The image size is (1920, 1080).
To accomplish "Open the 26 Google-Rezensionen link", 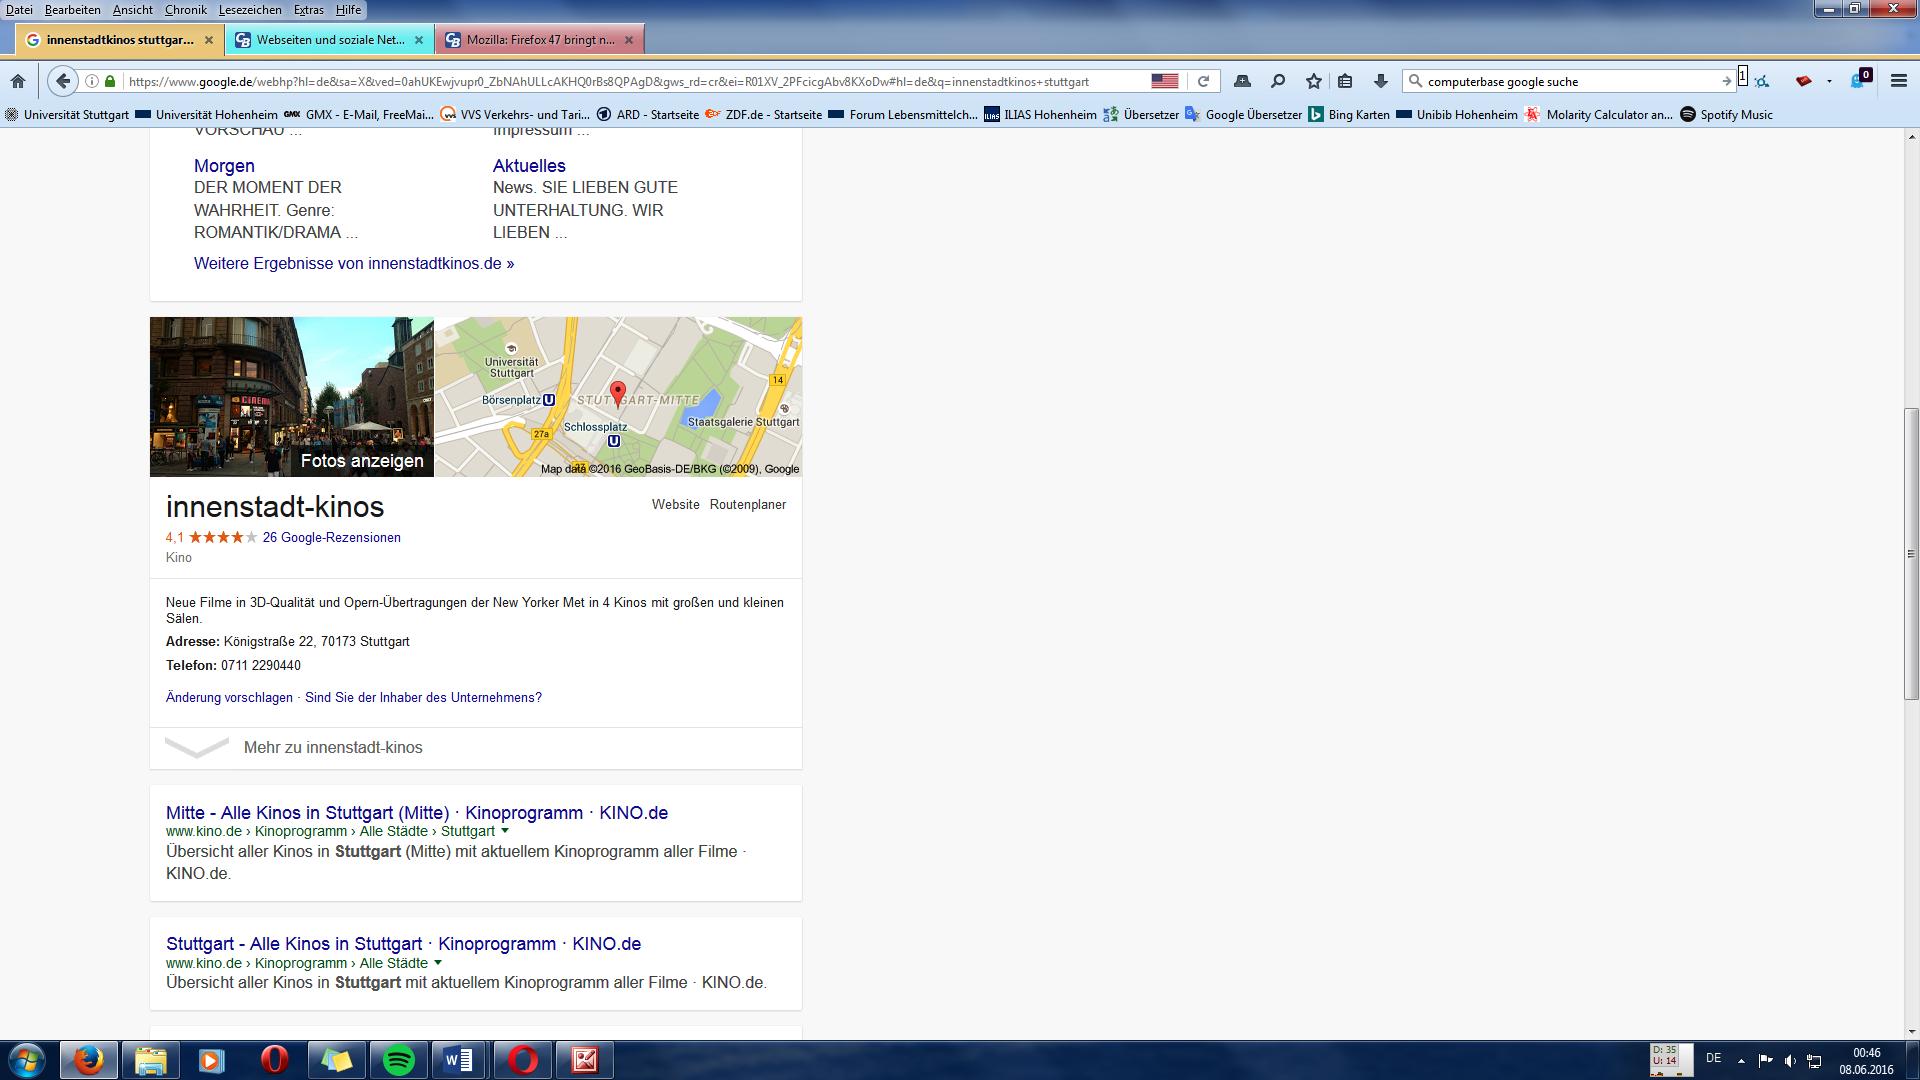I will tap(331, 537).
